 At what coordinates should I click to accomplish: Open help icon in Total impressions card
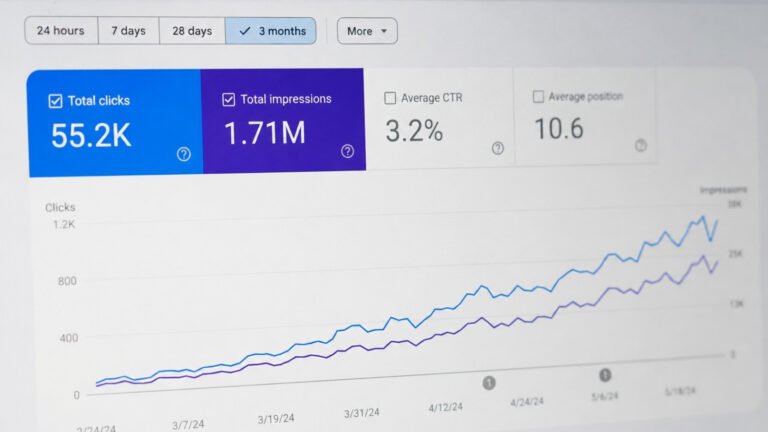point(347,151)
